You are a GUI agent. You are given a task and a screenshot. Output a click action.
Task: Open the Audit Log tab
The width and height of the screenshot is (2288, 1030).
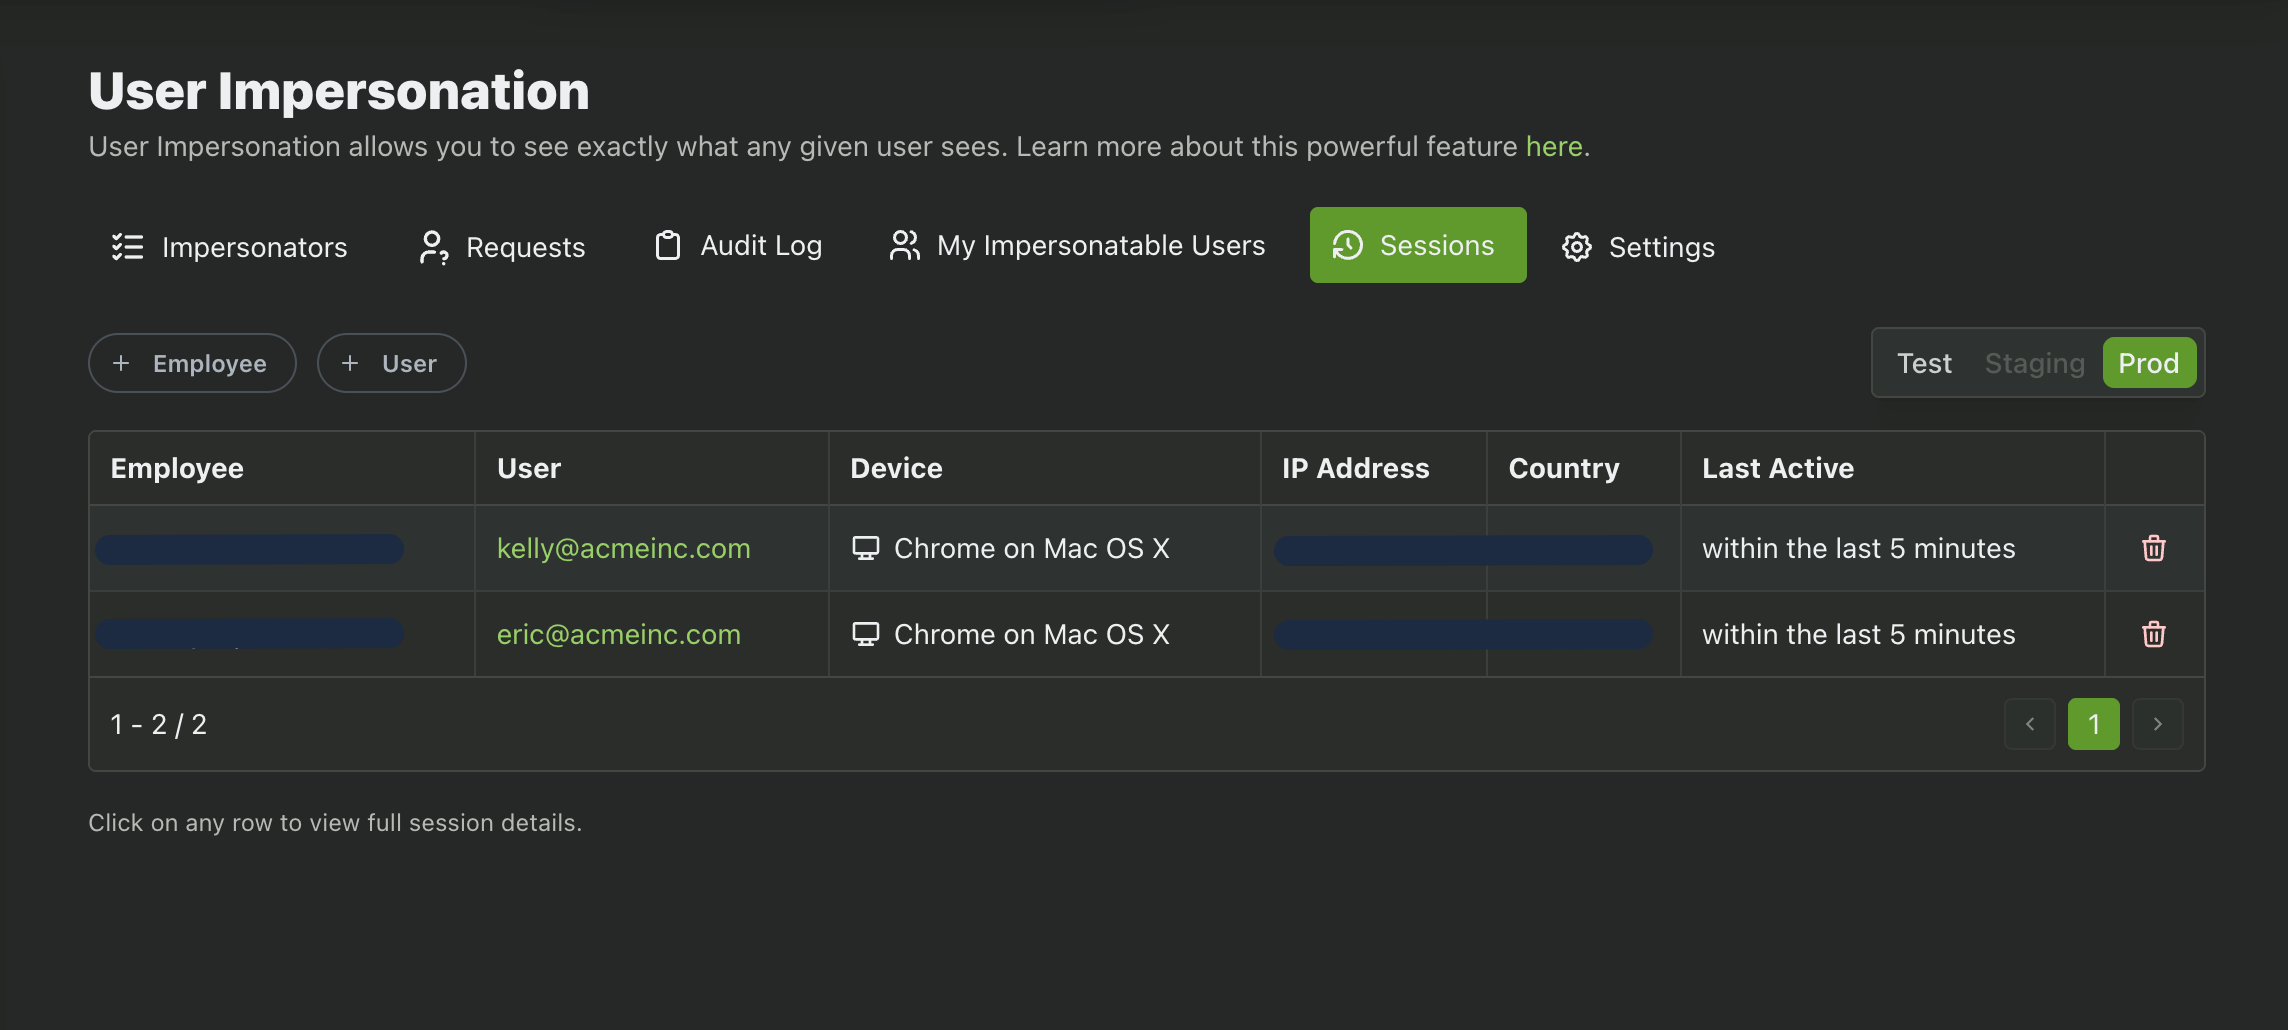[738, 246]
